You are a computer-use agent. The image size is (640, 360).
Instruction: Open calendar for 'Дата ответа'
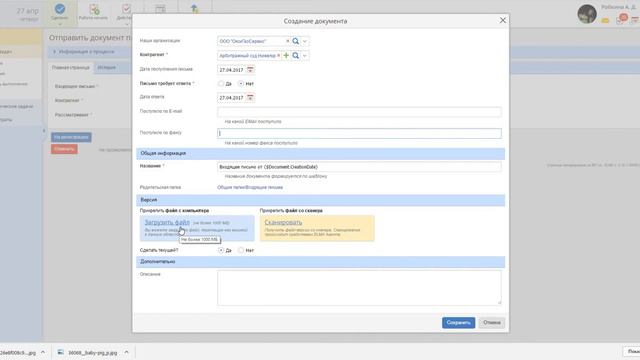click(x=250, y=98)
